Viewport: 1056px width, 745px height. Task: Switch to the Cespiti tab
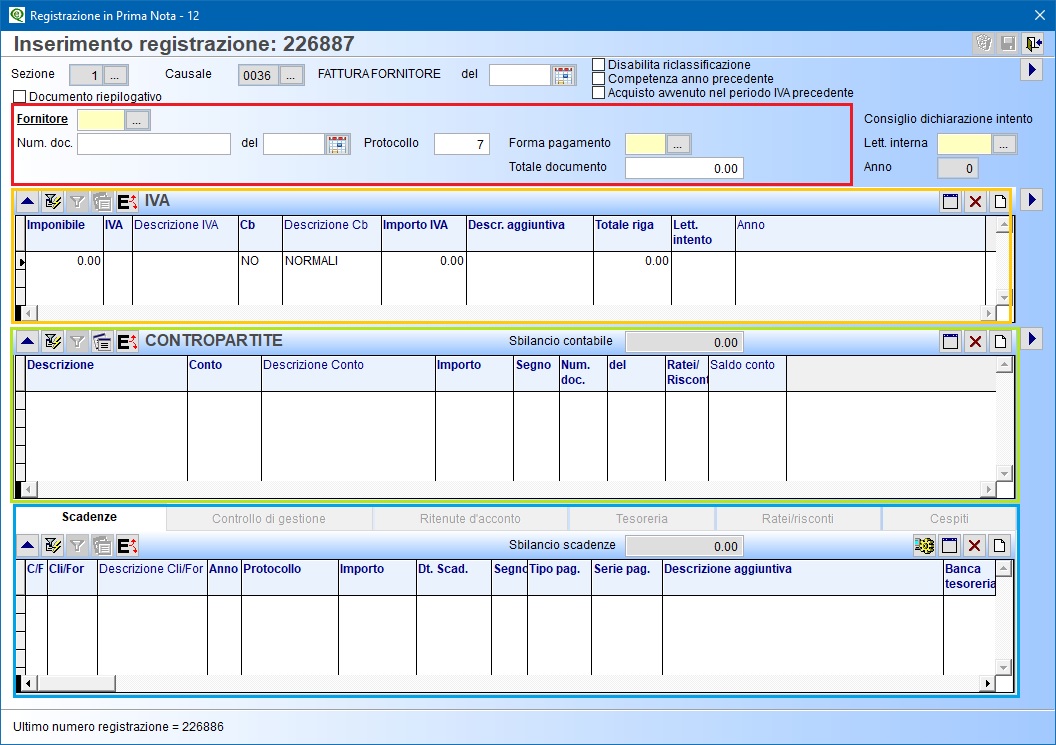[x=949, y=519]
